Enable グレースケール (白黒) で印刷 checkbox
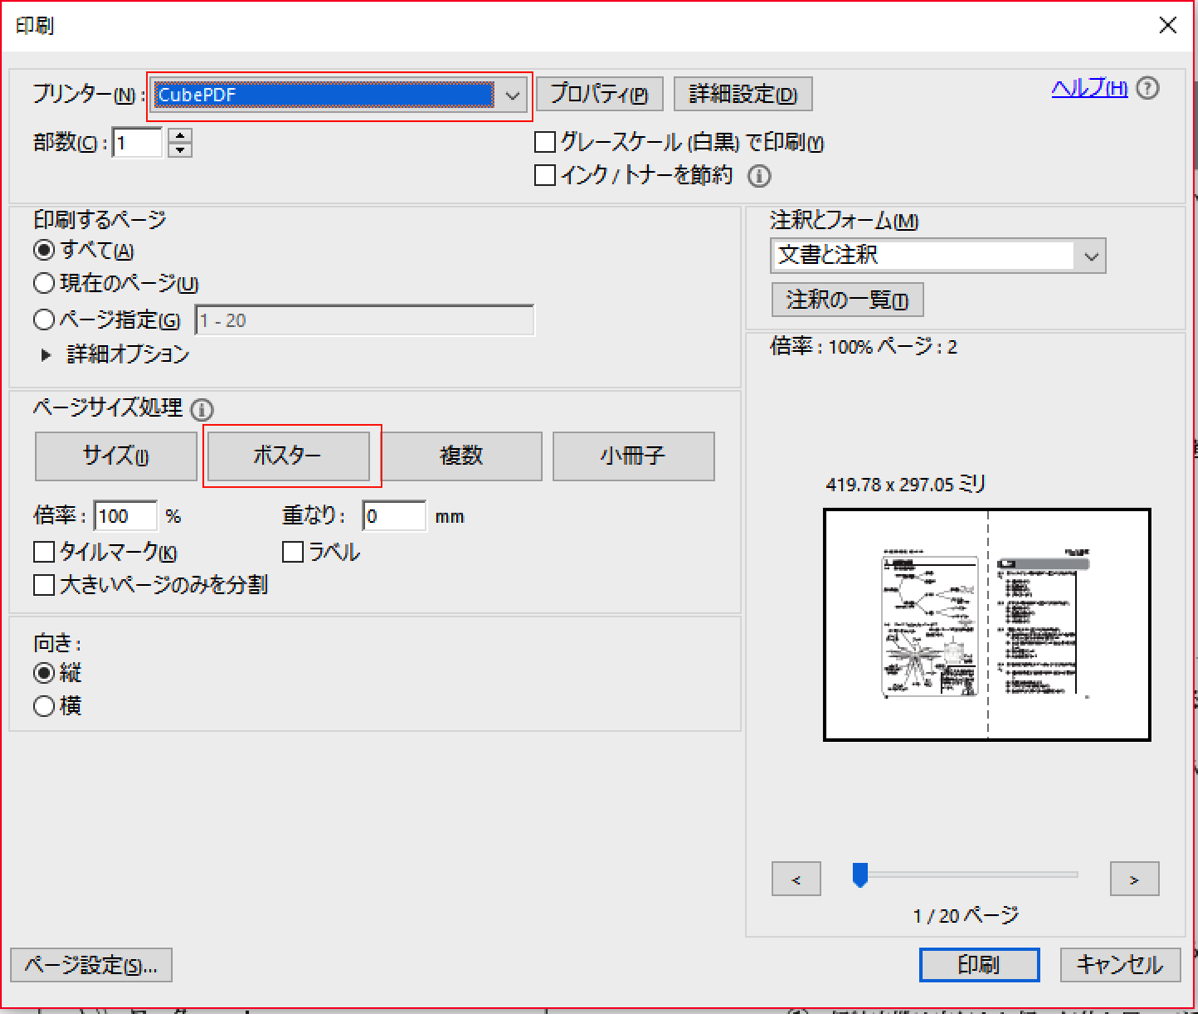This screenshot has width=1198, height=1014. click(x=545, y=142)
